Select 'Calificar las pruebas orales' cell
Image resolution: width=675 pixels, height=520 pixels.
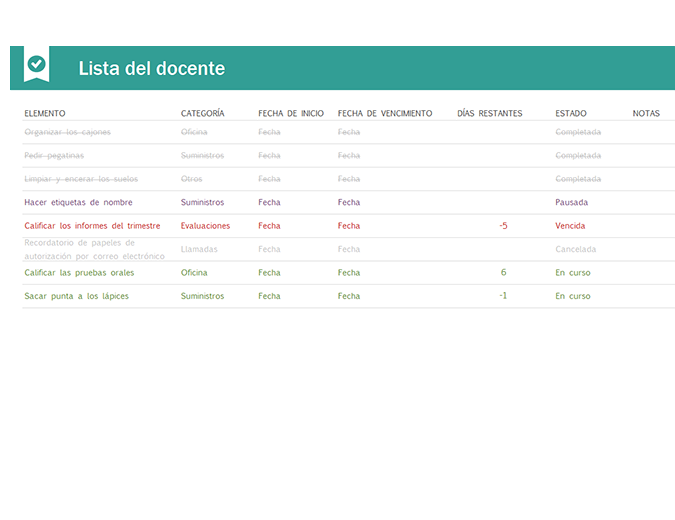click(79, 272)
